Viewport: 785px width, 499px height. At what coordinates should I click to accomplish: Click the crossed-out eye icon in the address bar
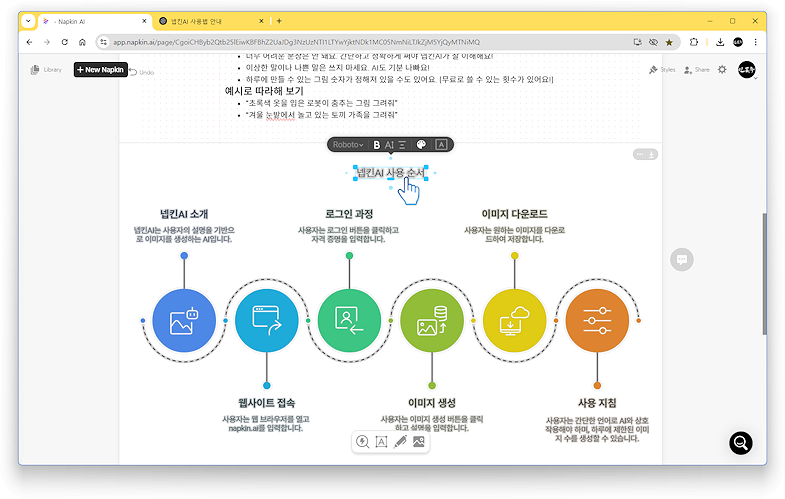click(653, 42)
